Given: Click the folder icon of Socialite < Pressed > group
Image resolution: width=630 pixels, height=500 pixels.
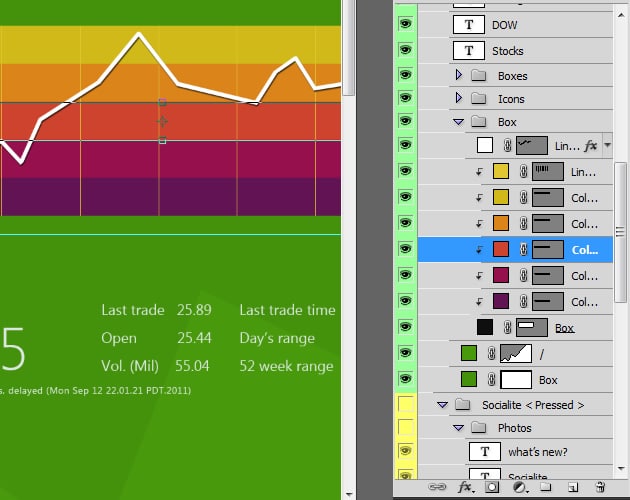Looking at the screenshot, I should coord(462,404).
